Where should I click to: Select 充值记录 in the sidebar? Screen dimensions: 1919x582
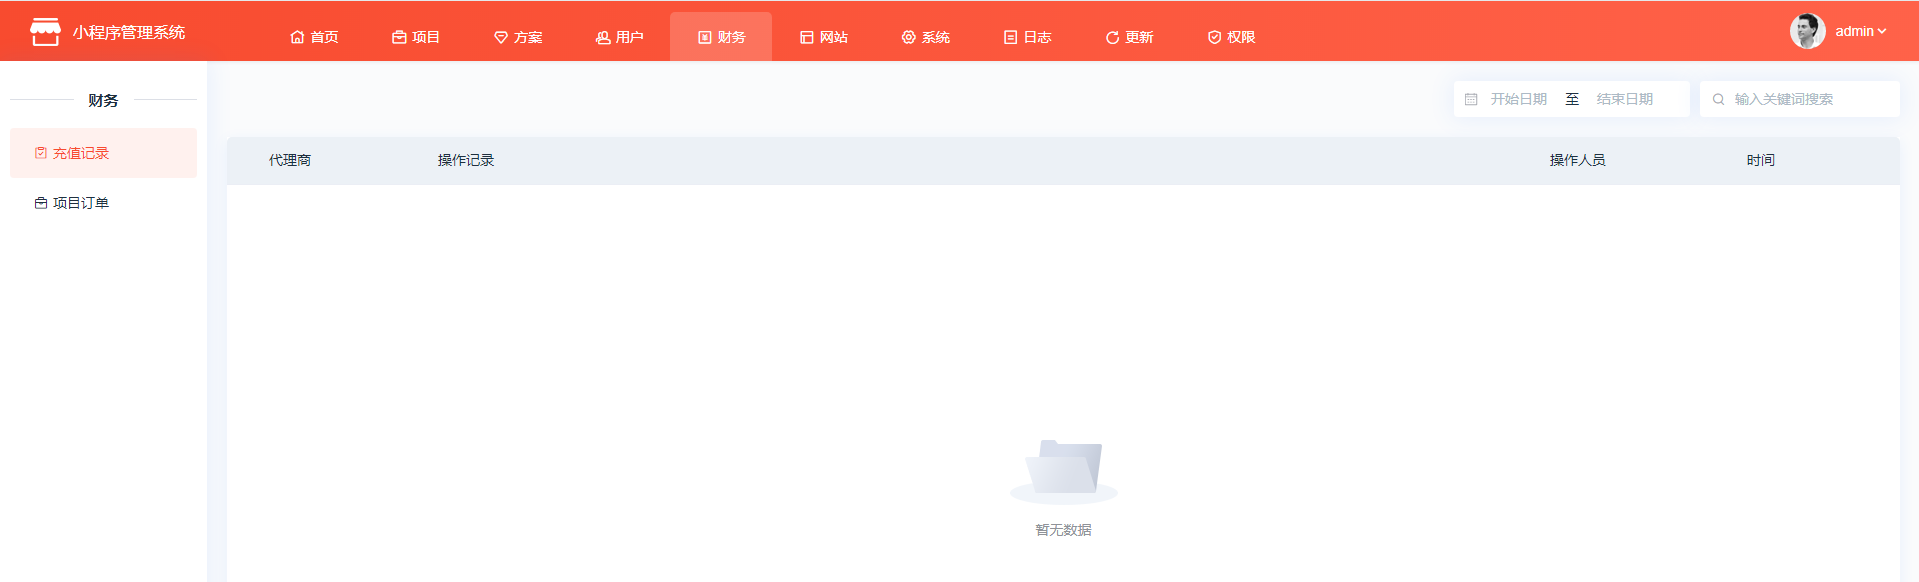pyautogui.click(x=103, y=153)
